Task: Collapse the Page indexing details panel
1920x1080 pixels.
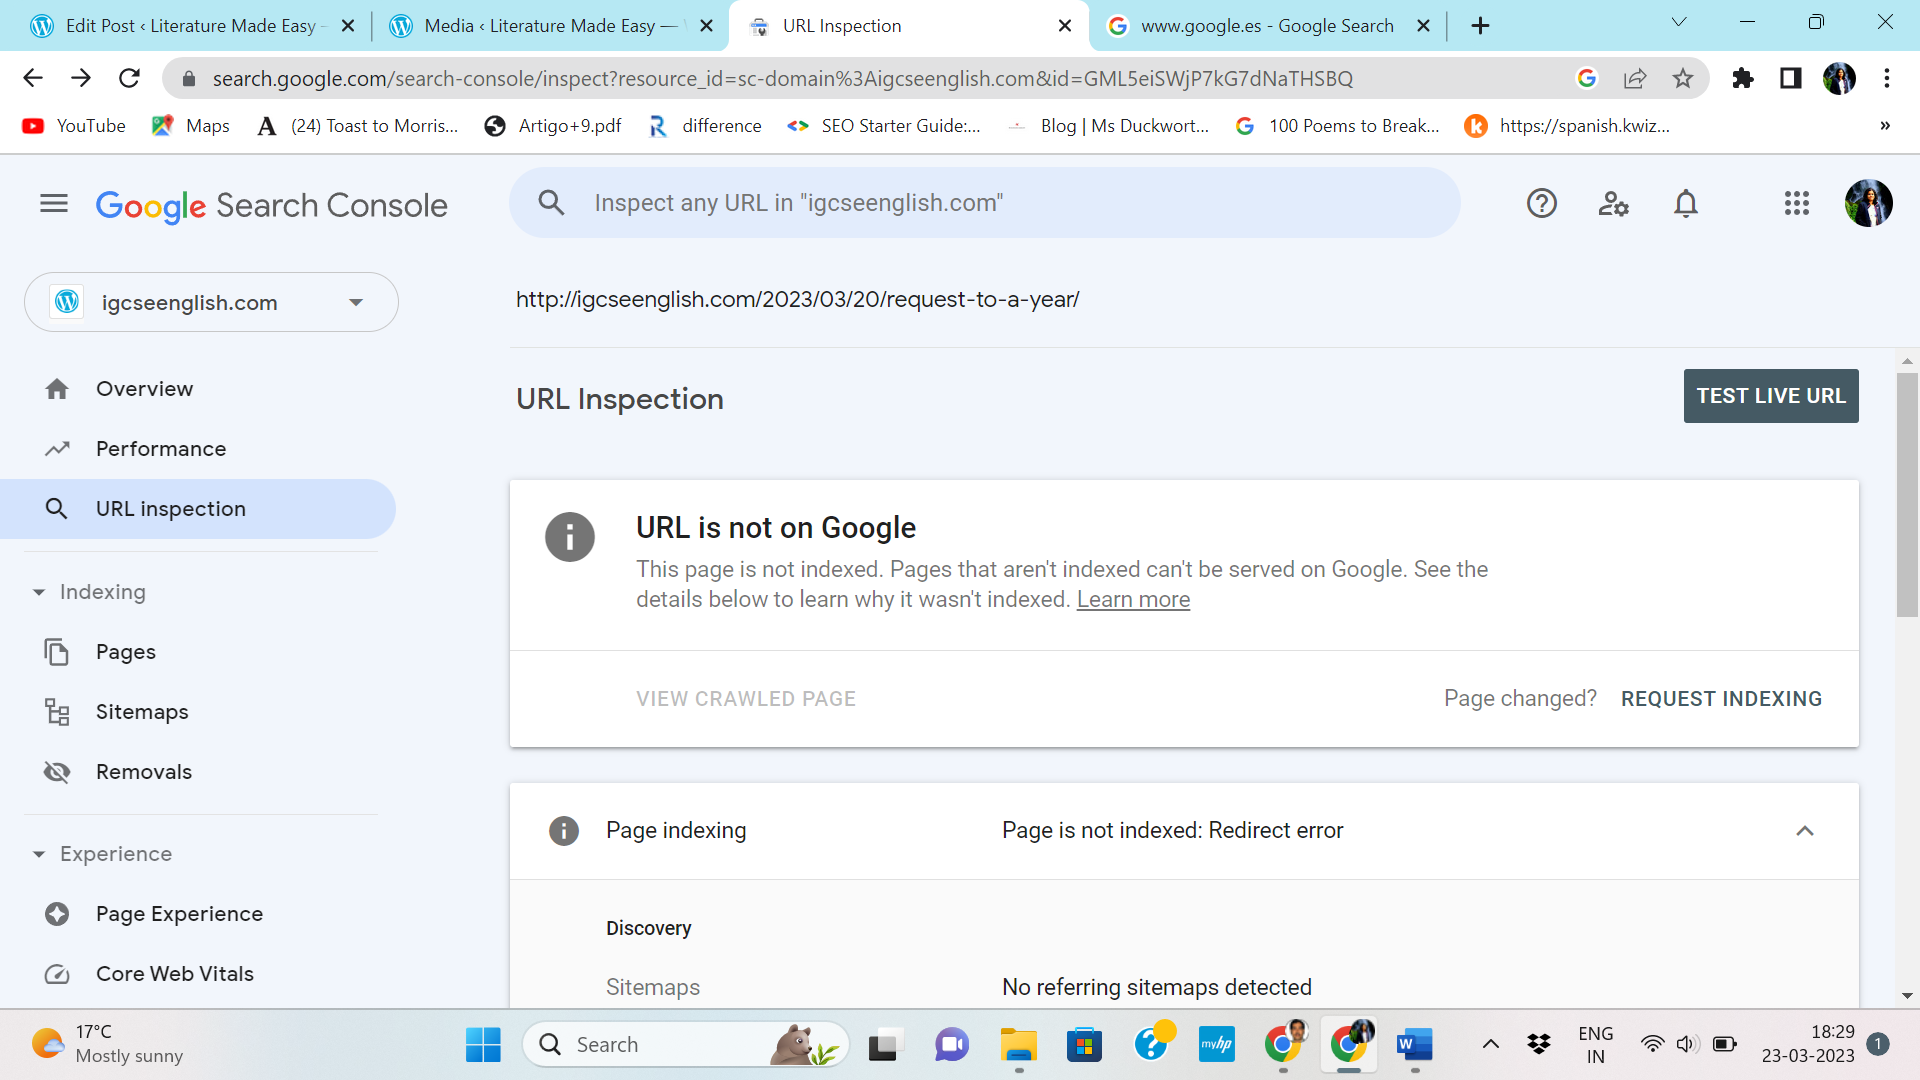Action: 1804,831
